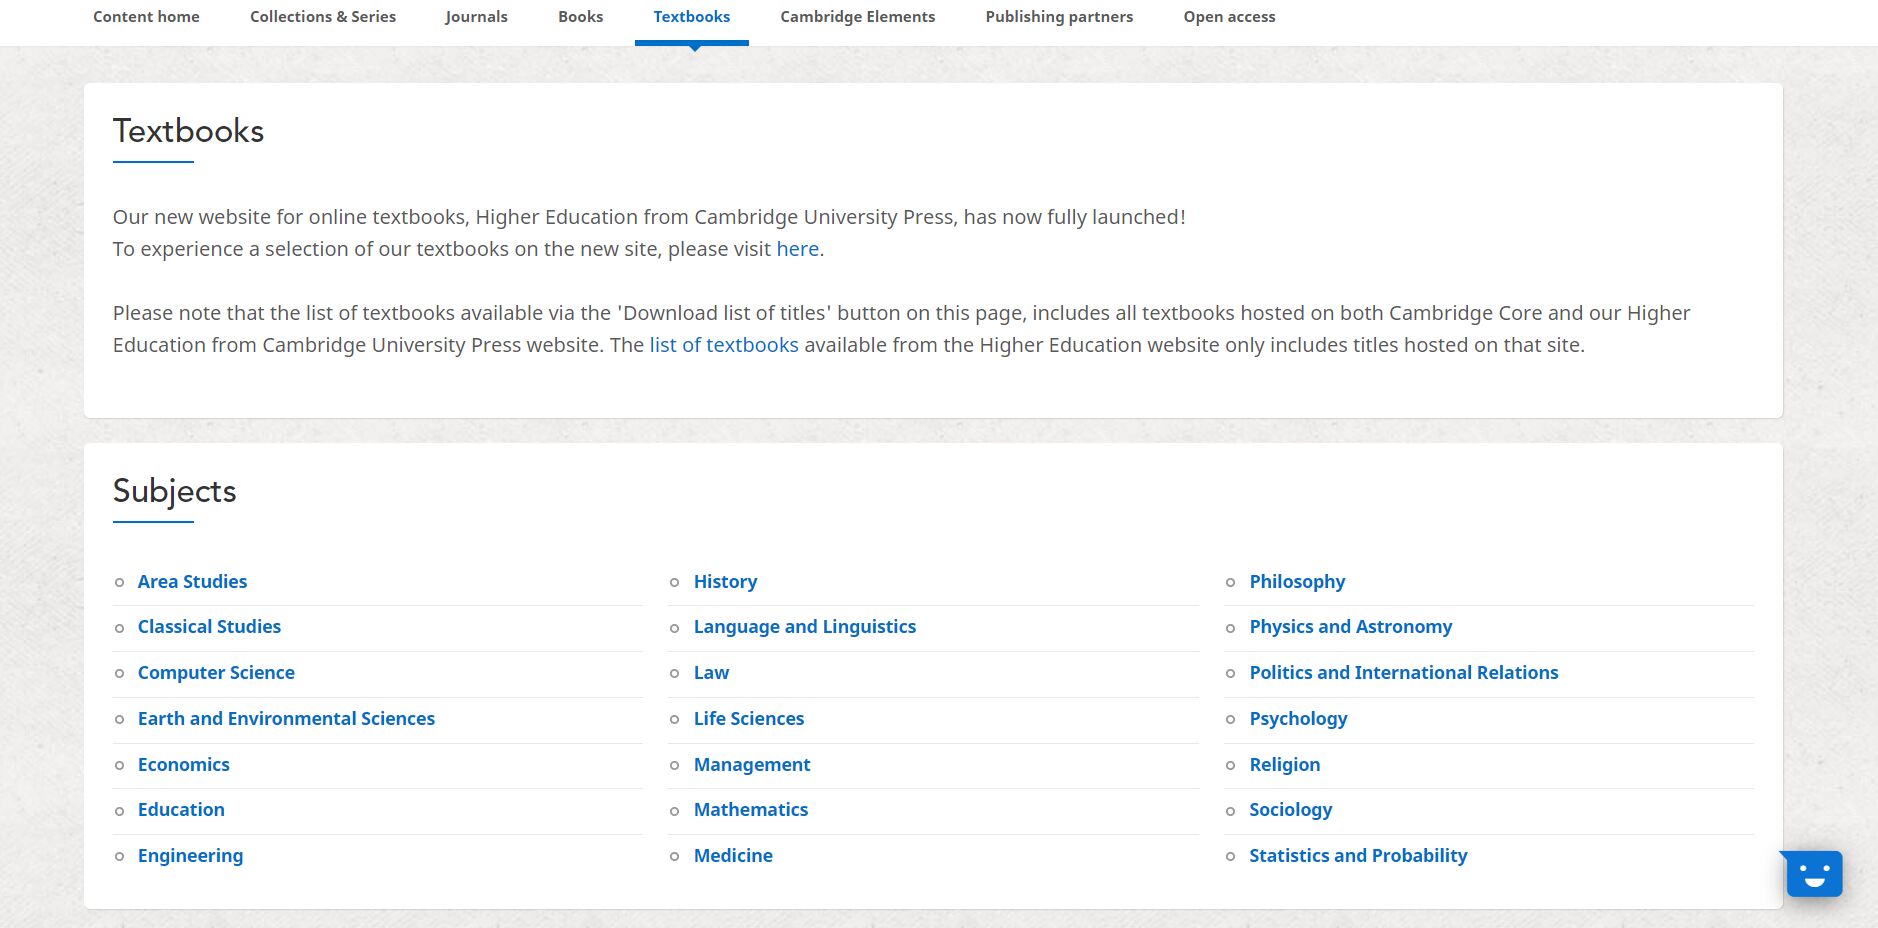Go to Content home tab
The width and height of the screenshot is (1878, 928).
pyautogui.click(x=146, y=17)
